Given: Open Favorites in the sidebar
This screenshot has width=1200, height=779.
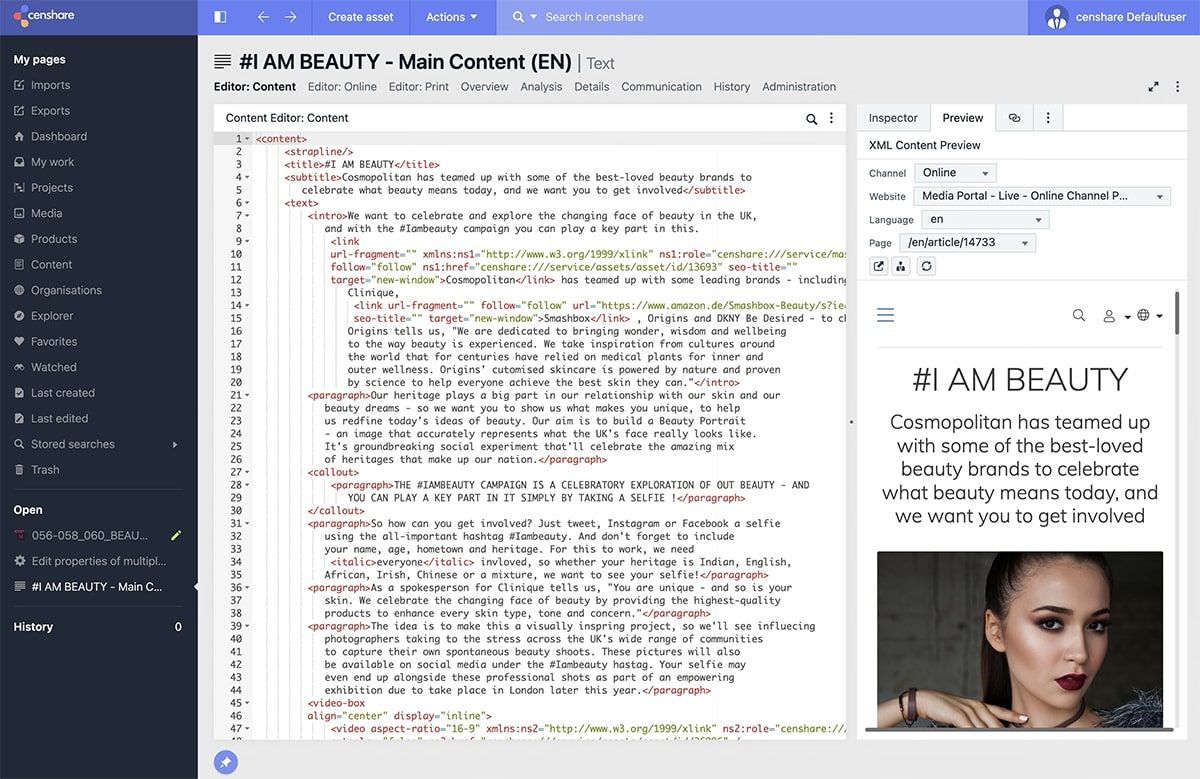Looking at the screenshot, I should point(54,341).
